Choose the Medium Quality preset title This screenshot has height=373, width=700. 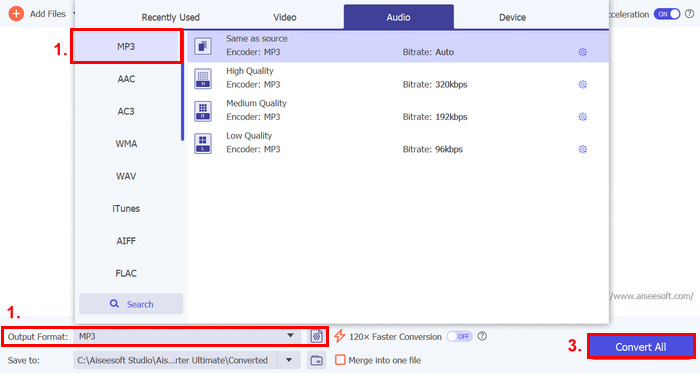pos(256,103)
